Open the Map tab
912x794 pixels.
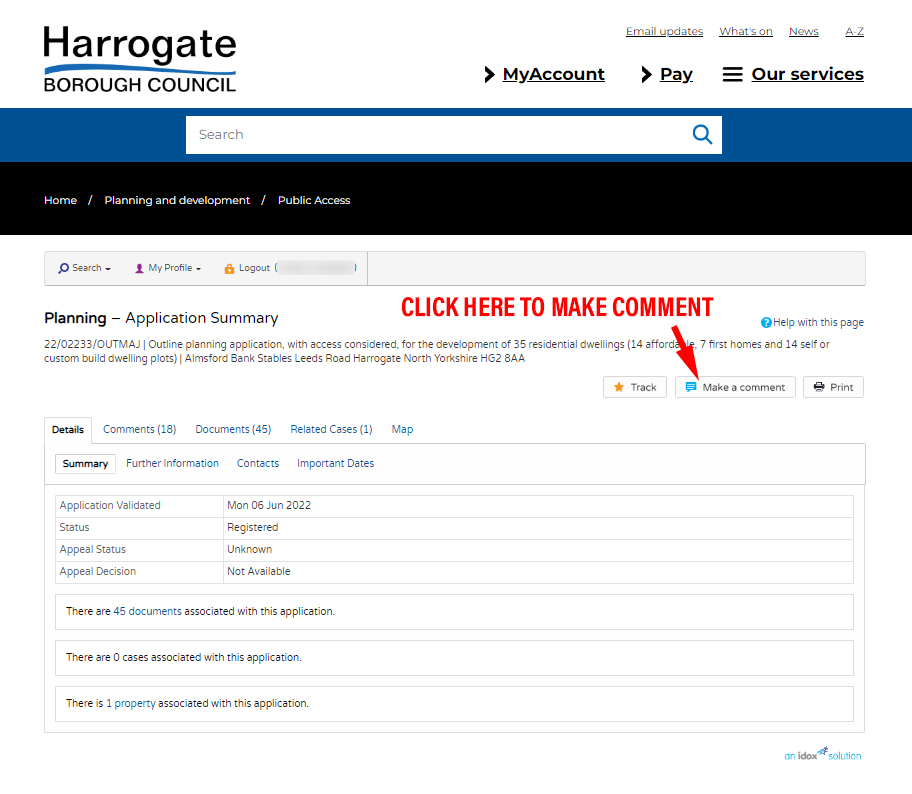coord(402,429)
